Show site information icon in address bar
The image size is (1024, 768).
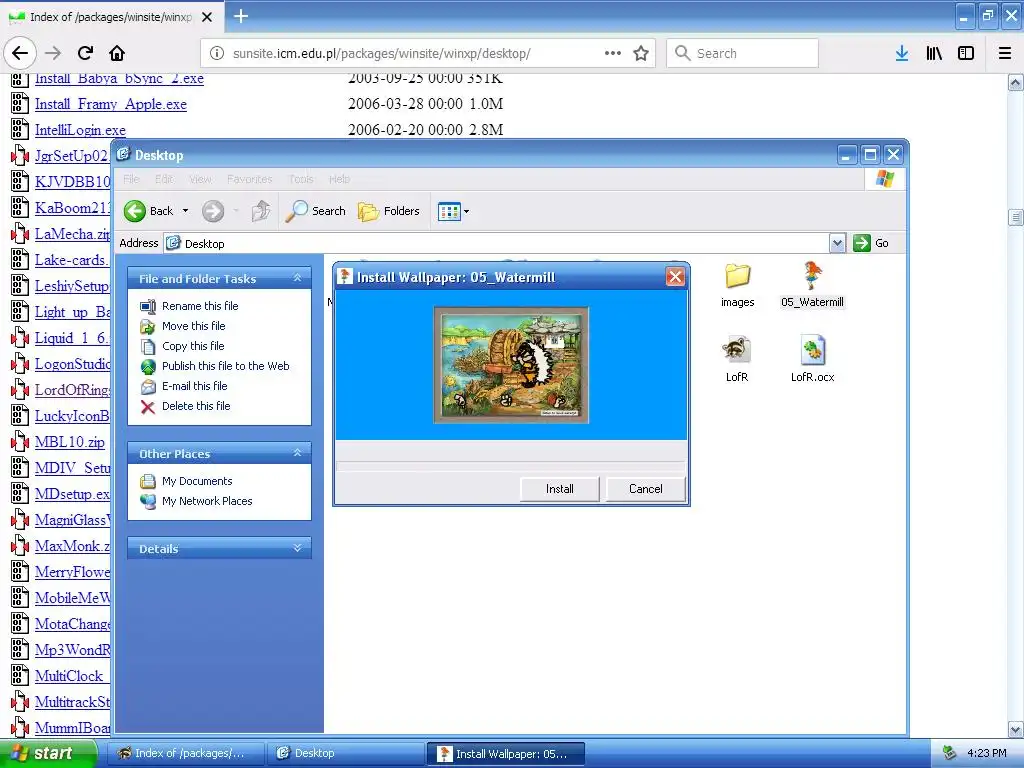(x=217, y=53)
